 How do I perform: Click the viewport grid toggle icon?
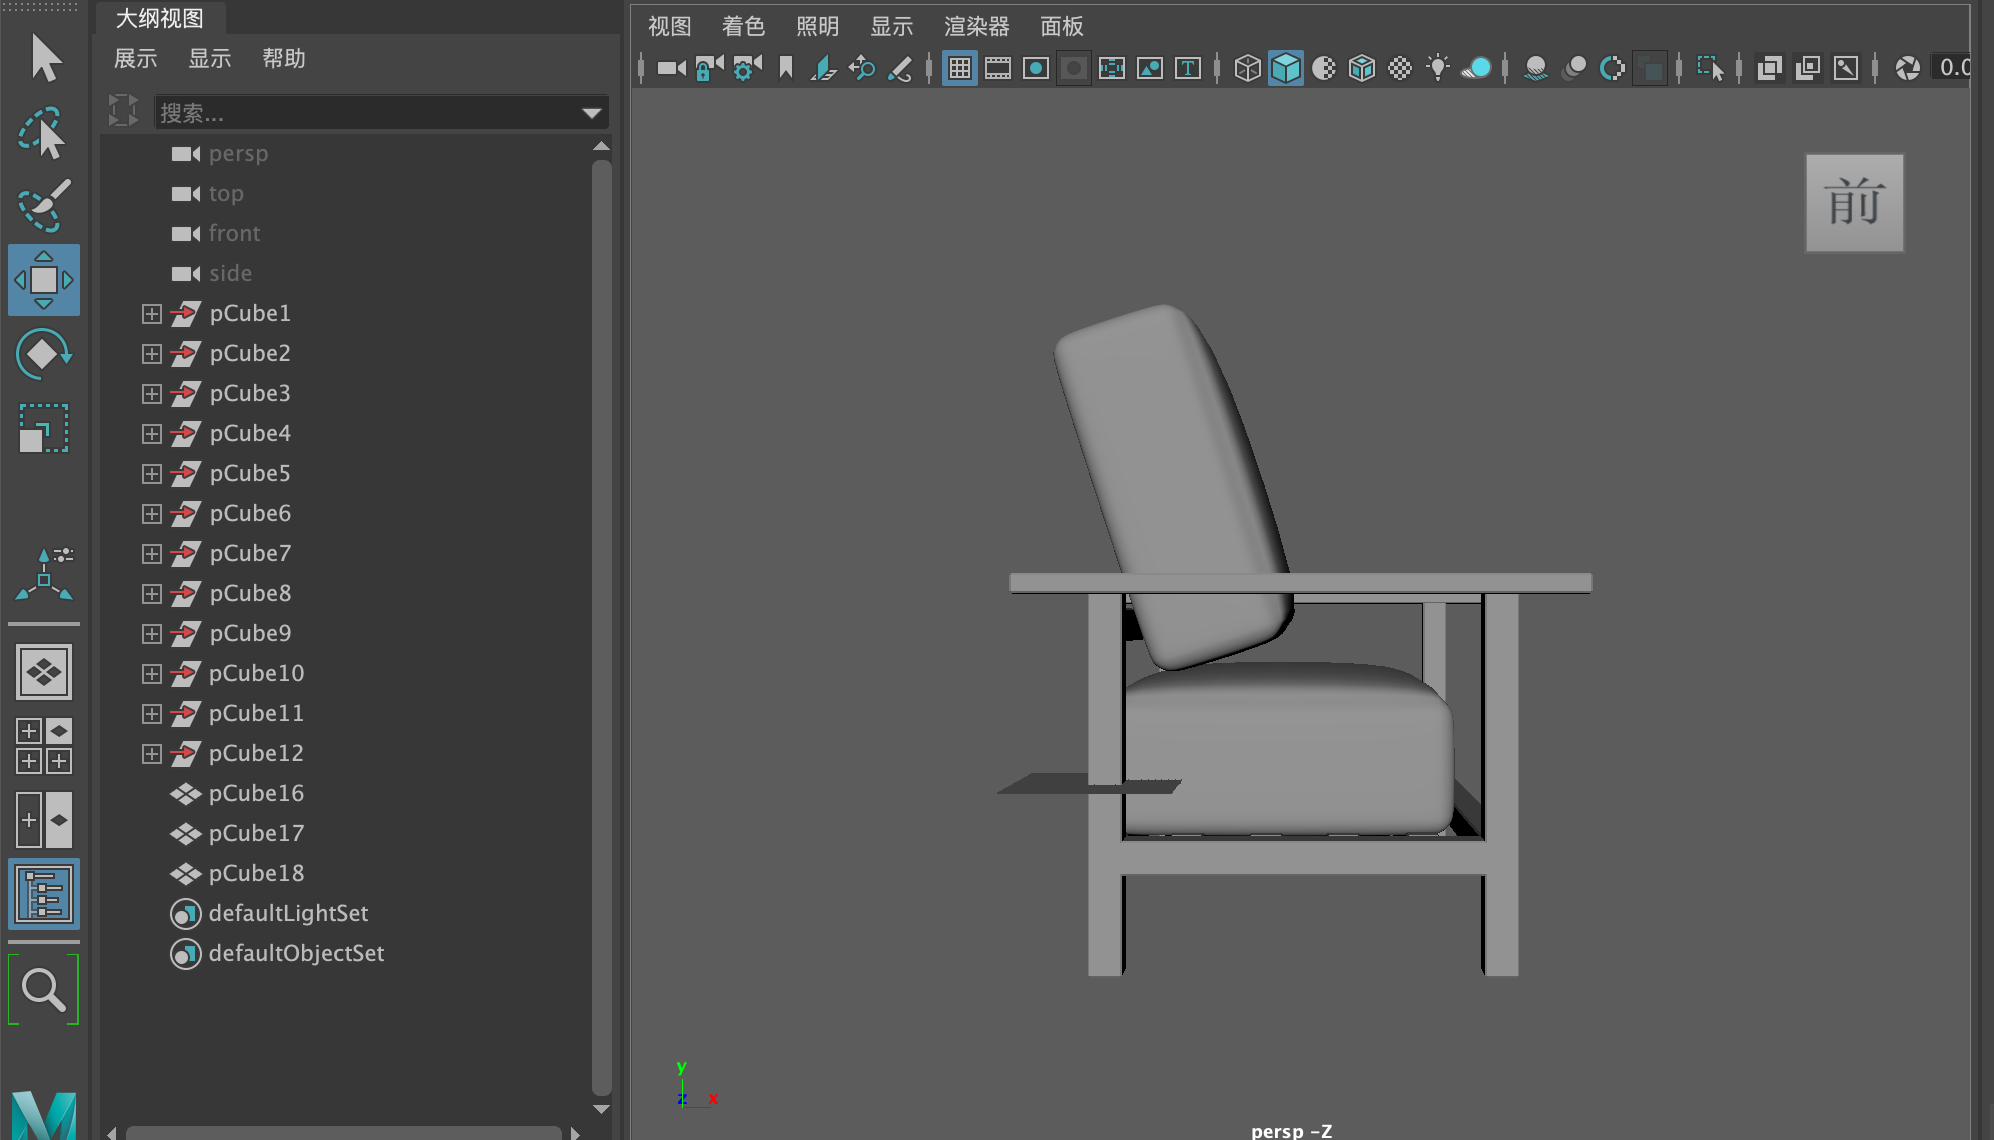click(959, 68)
